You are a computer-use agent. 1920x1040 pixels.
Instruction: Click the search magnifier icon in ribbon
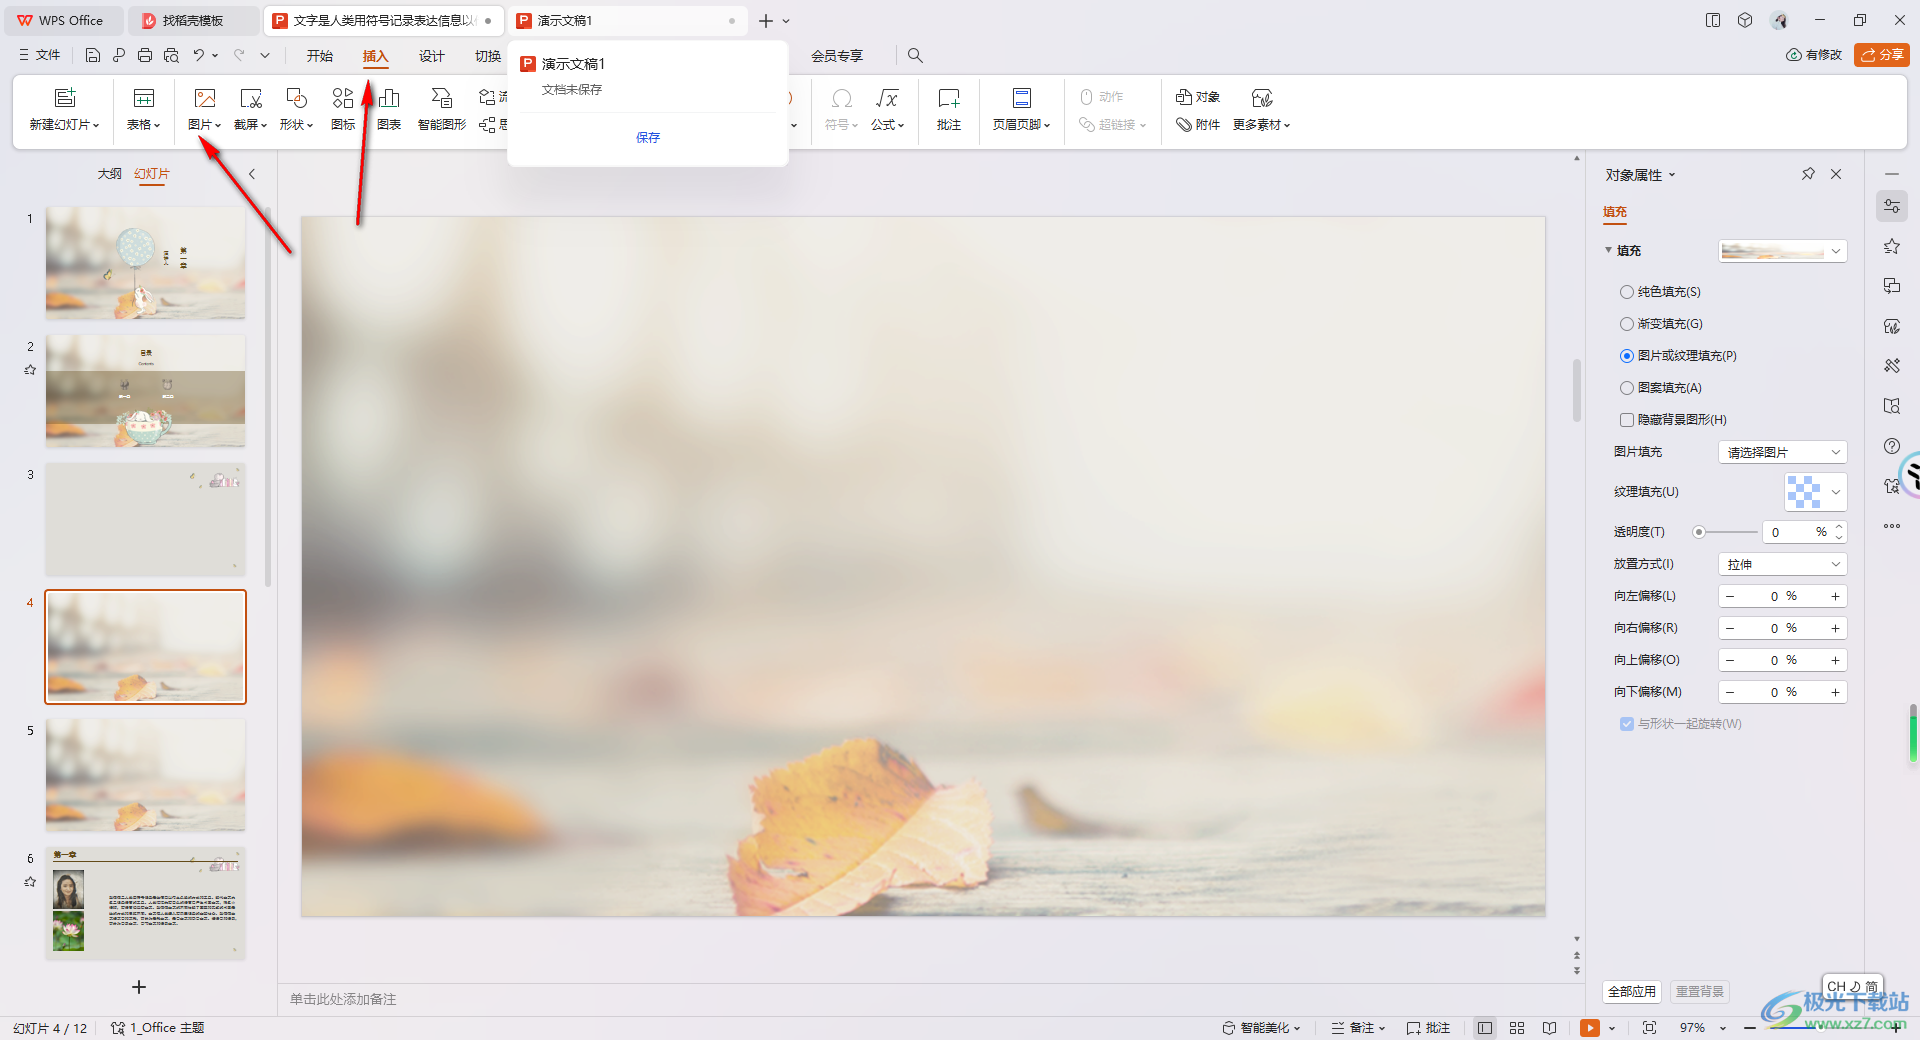coord(915,56)
